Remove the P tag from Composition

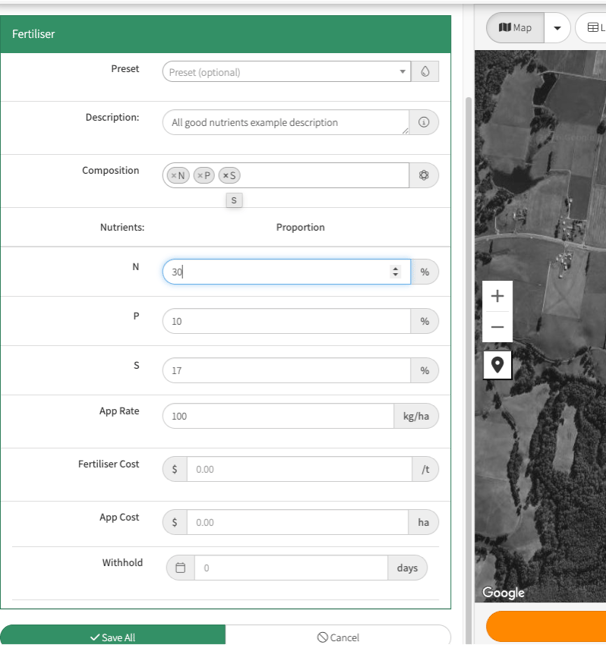point(199,176)
